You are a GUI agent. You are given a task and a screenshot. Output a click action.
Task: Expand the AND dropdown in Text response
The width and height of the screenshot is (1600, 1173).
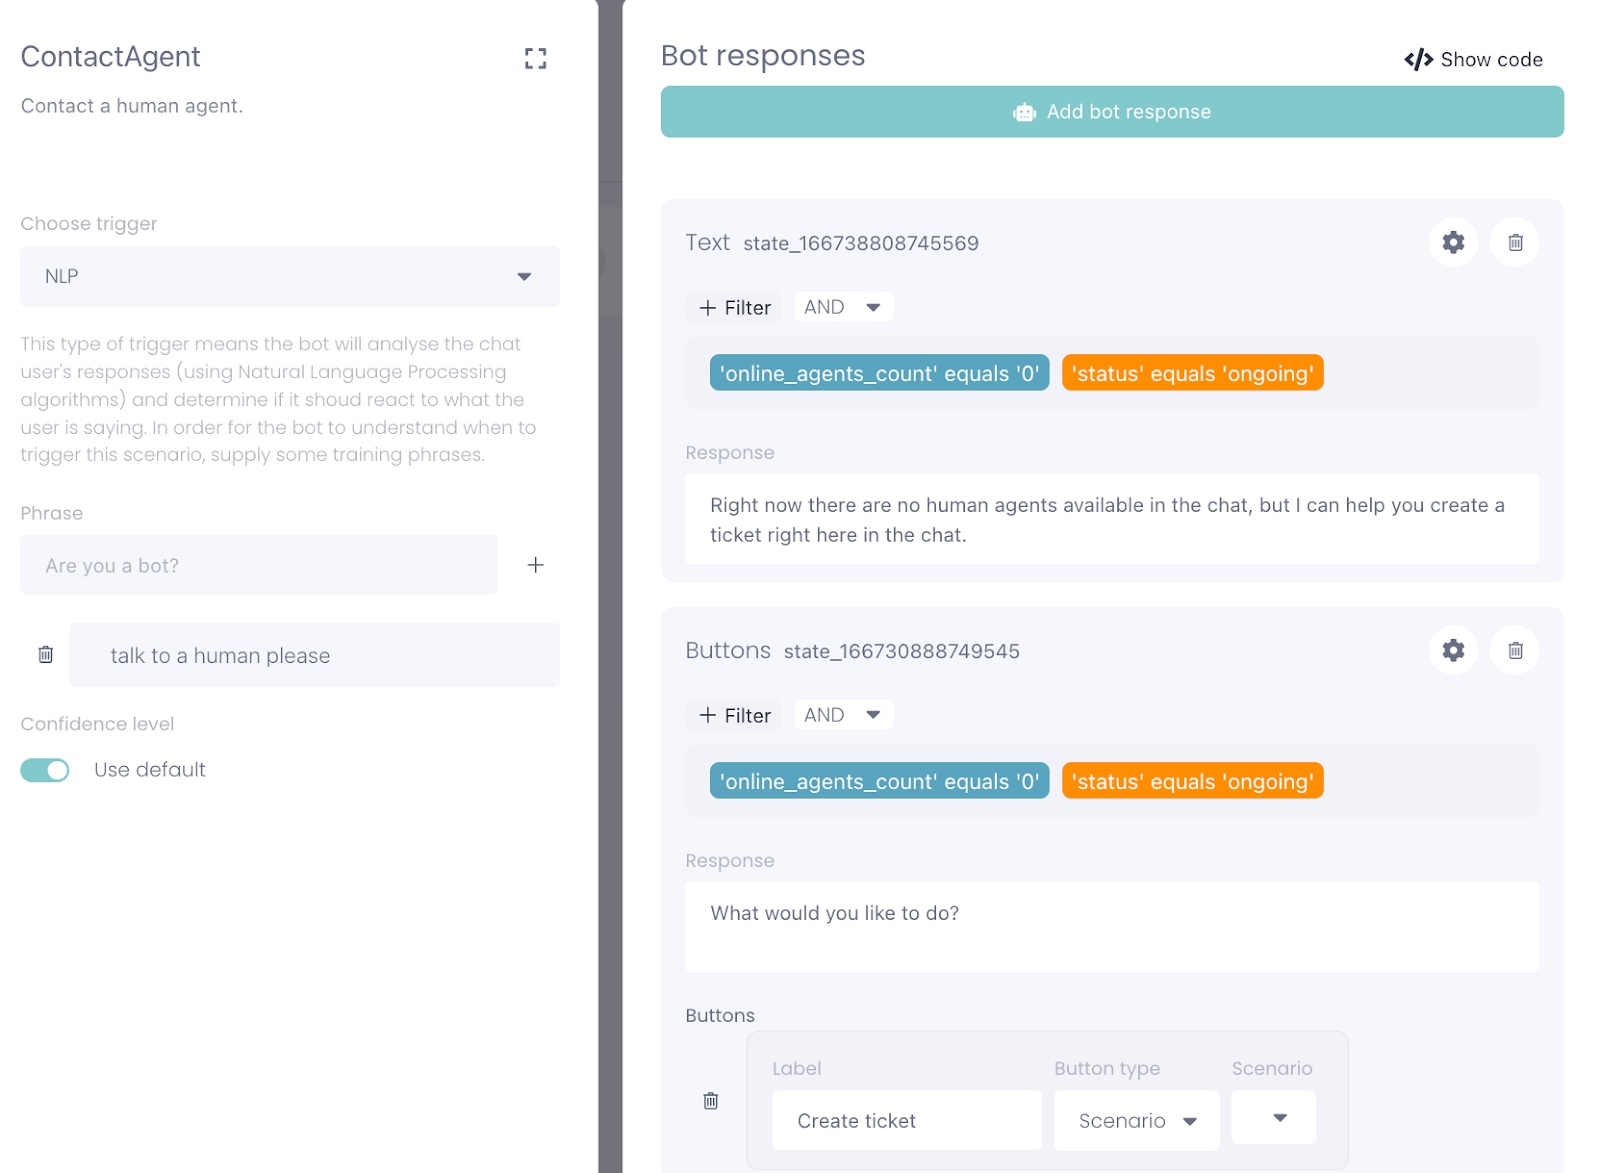[x=842, y=307]
